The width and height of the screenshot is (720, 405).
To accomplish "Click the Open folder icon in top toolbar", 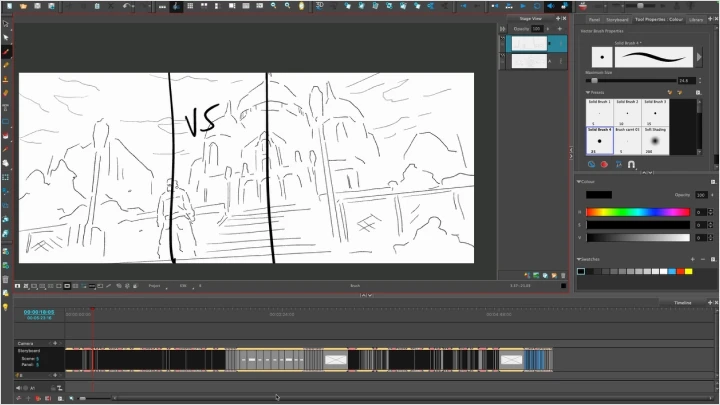I will coord(22,6).
